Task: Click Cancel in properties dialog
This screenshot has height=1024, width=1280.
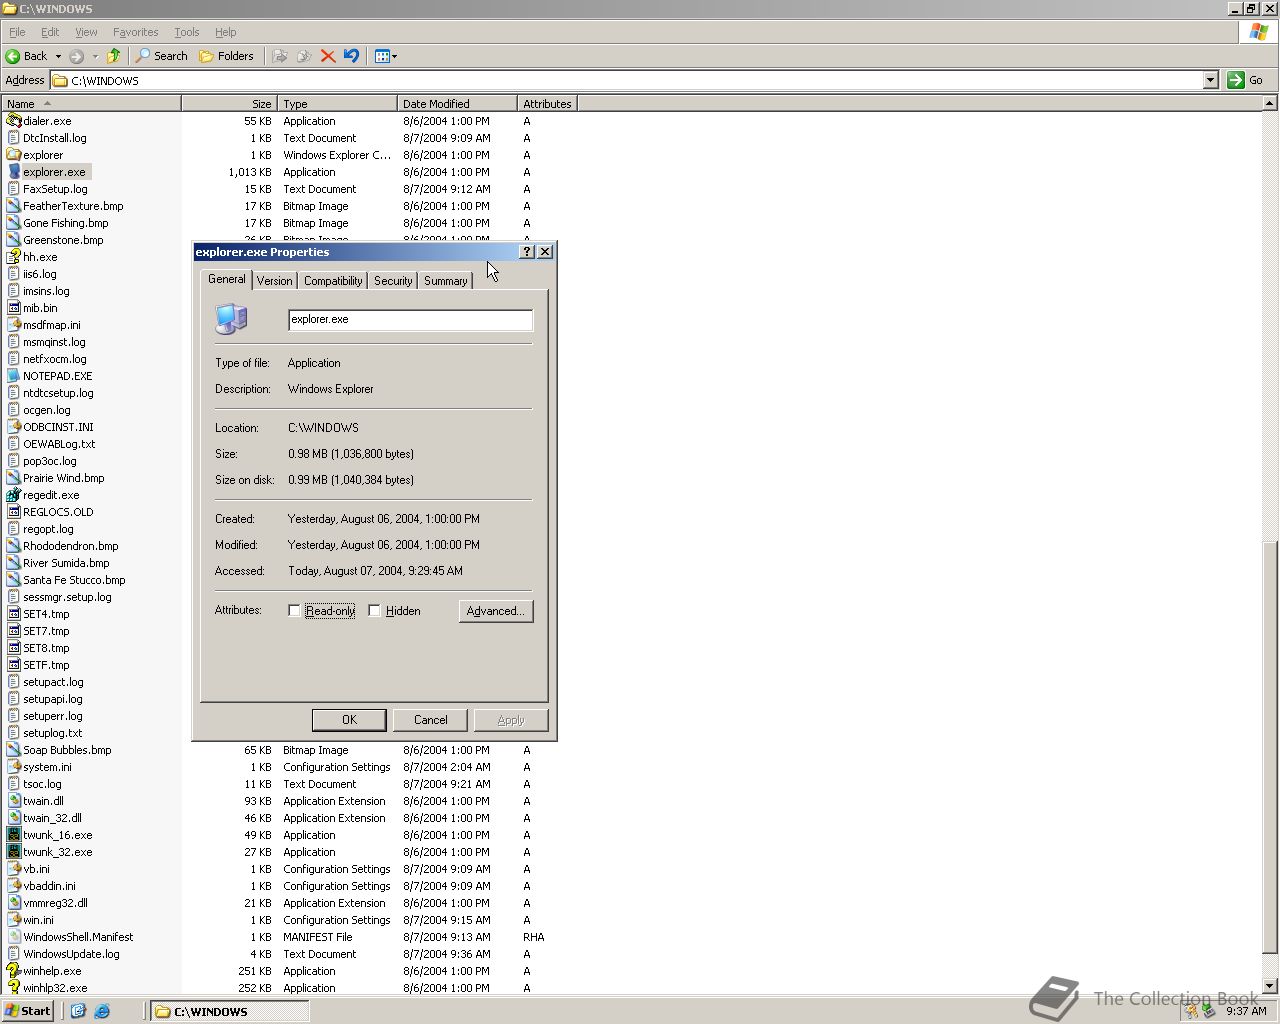Action: pos(431,720)
